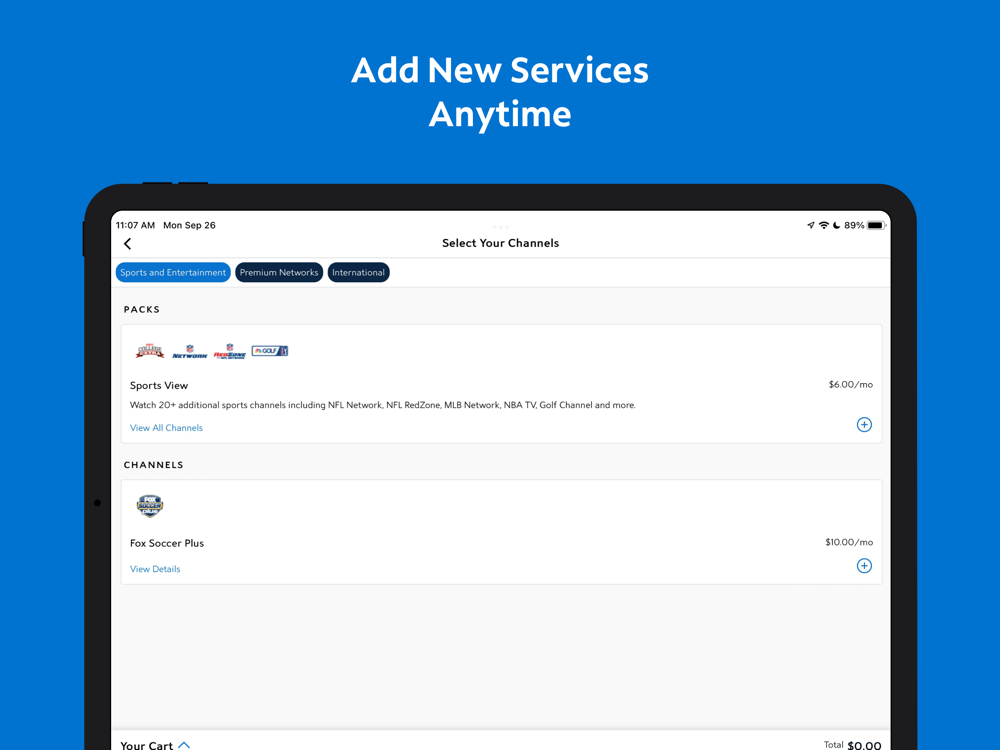Switch to Premium Networks tab
The height and width of the screenshot is (750, 1000).
tap(279, 272)
